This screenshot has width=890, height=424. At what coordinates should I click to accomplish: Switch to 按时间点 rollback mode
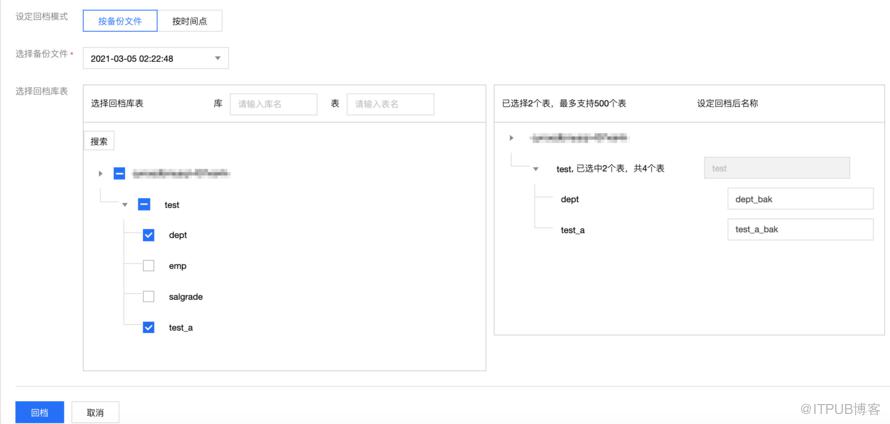[190, 21]
